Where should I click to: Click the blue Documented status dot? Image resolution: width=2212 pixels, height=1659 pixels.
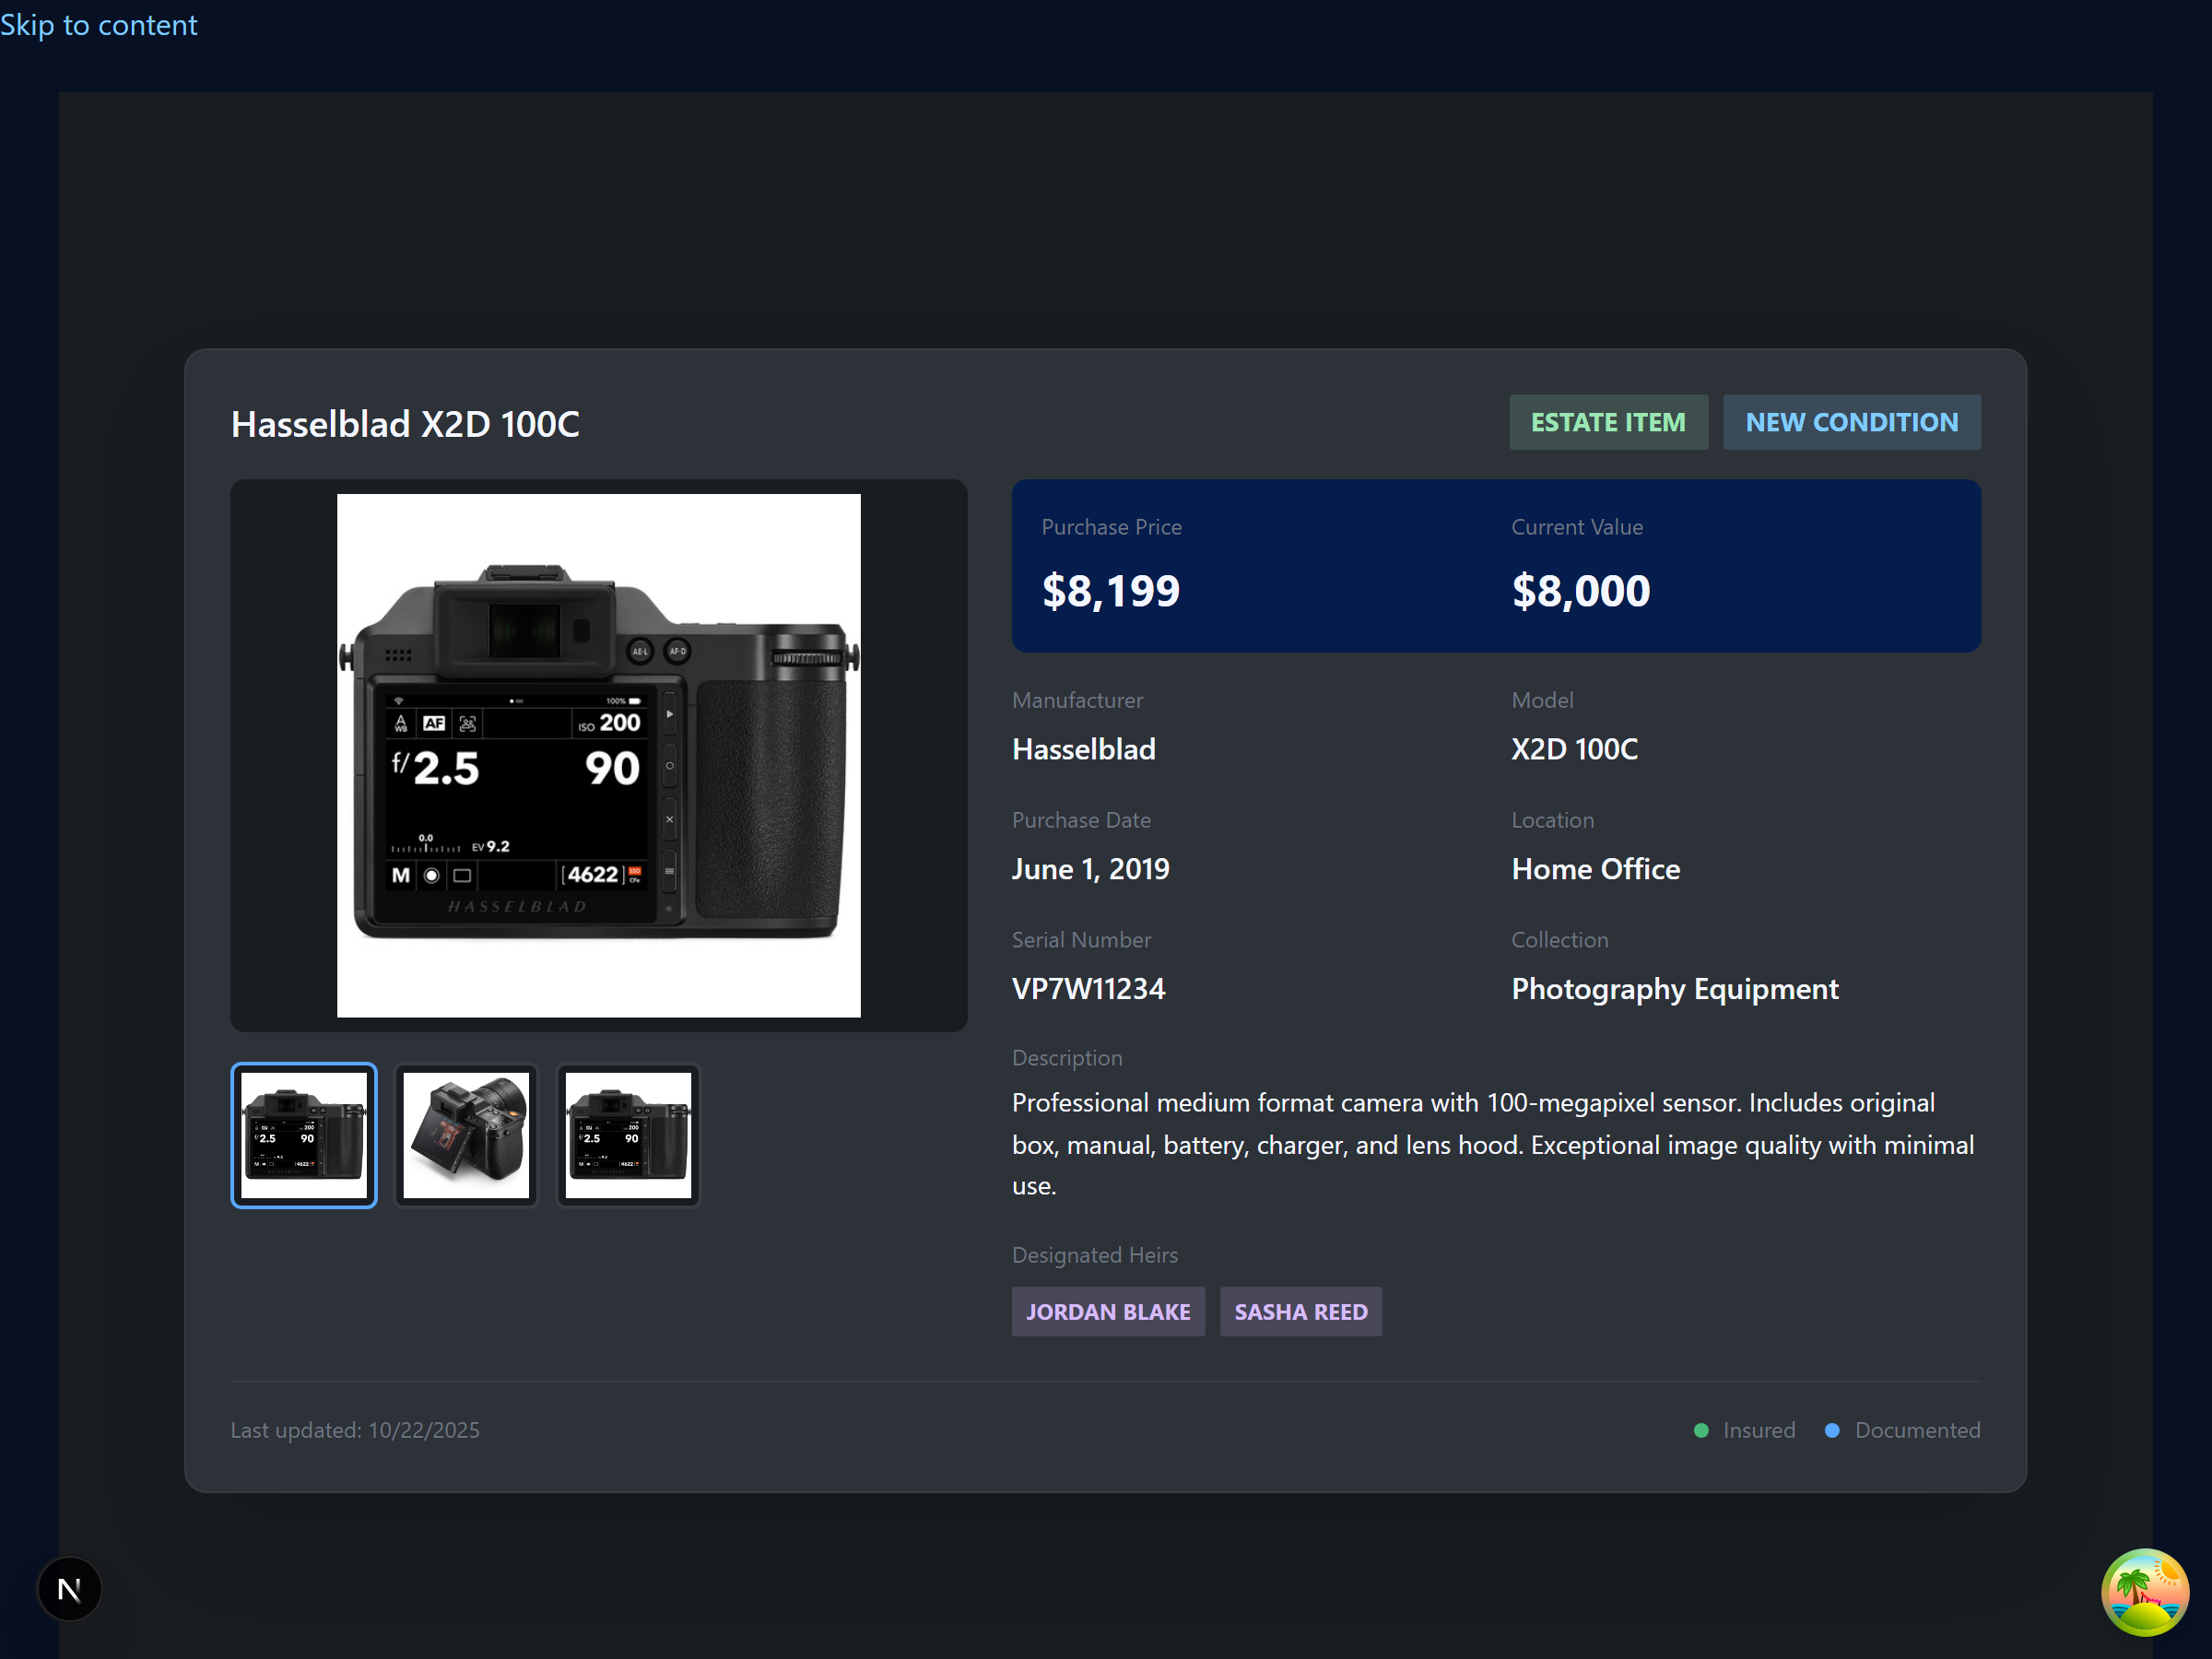coord(1833,1430)
